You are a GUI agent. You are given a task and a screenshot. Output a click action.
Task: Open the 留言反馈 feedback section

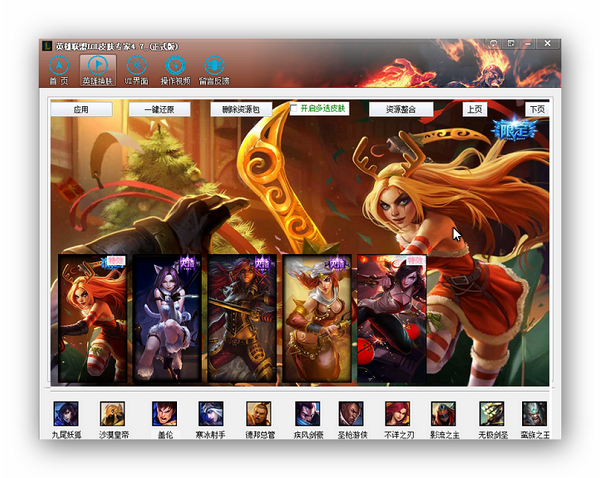[214, 70]
